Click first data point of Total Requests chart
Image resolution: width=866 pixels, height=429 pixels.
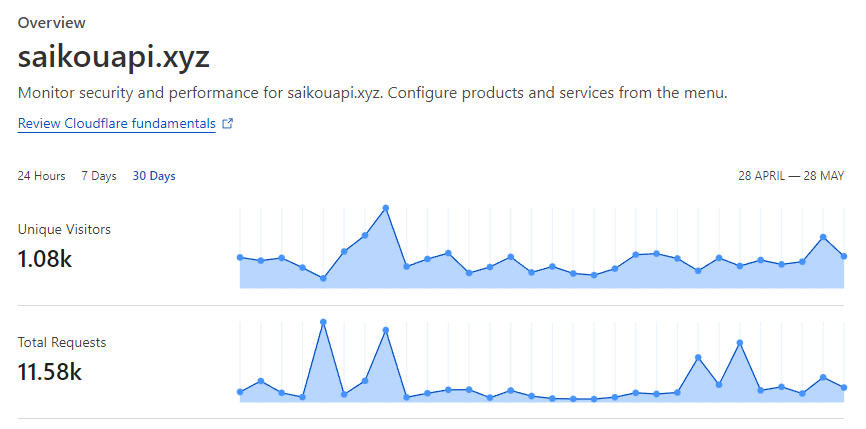pos(240,392)
